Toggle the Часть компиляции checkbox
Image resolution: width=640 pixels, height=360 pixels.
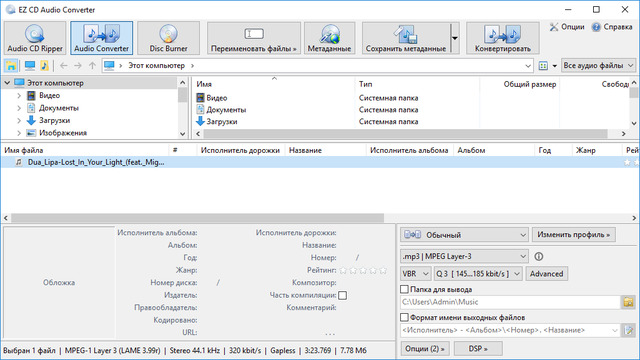343,296
